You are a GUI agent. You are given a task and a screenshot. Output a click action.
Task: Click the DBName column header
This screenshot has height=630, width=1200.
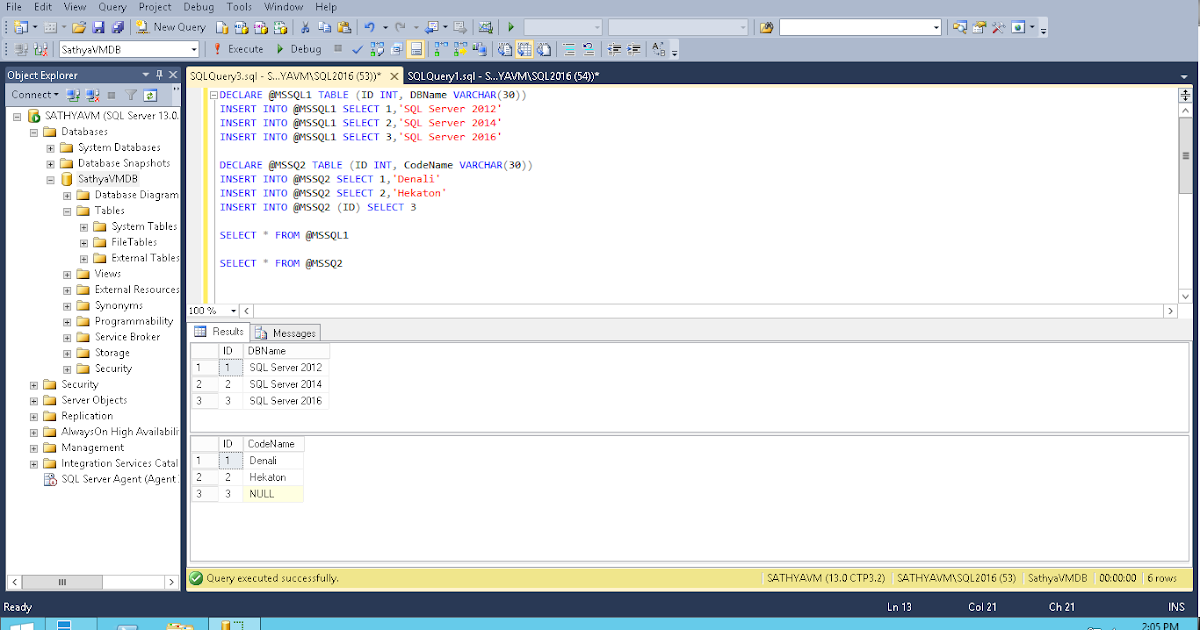pyautogui.click(x=286, y=351)
